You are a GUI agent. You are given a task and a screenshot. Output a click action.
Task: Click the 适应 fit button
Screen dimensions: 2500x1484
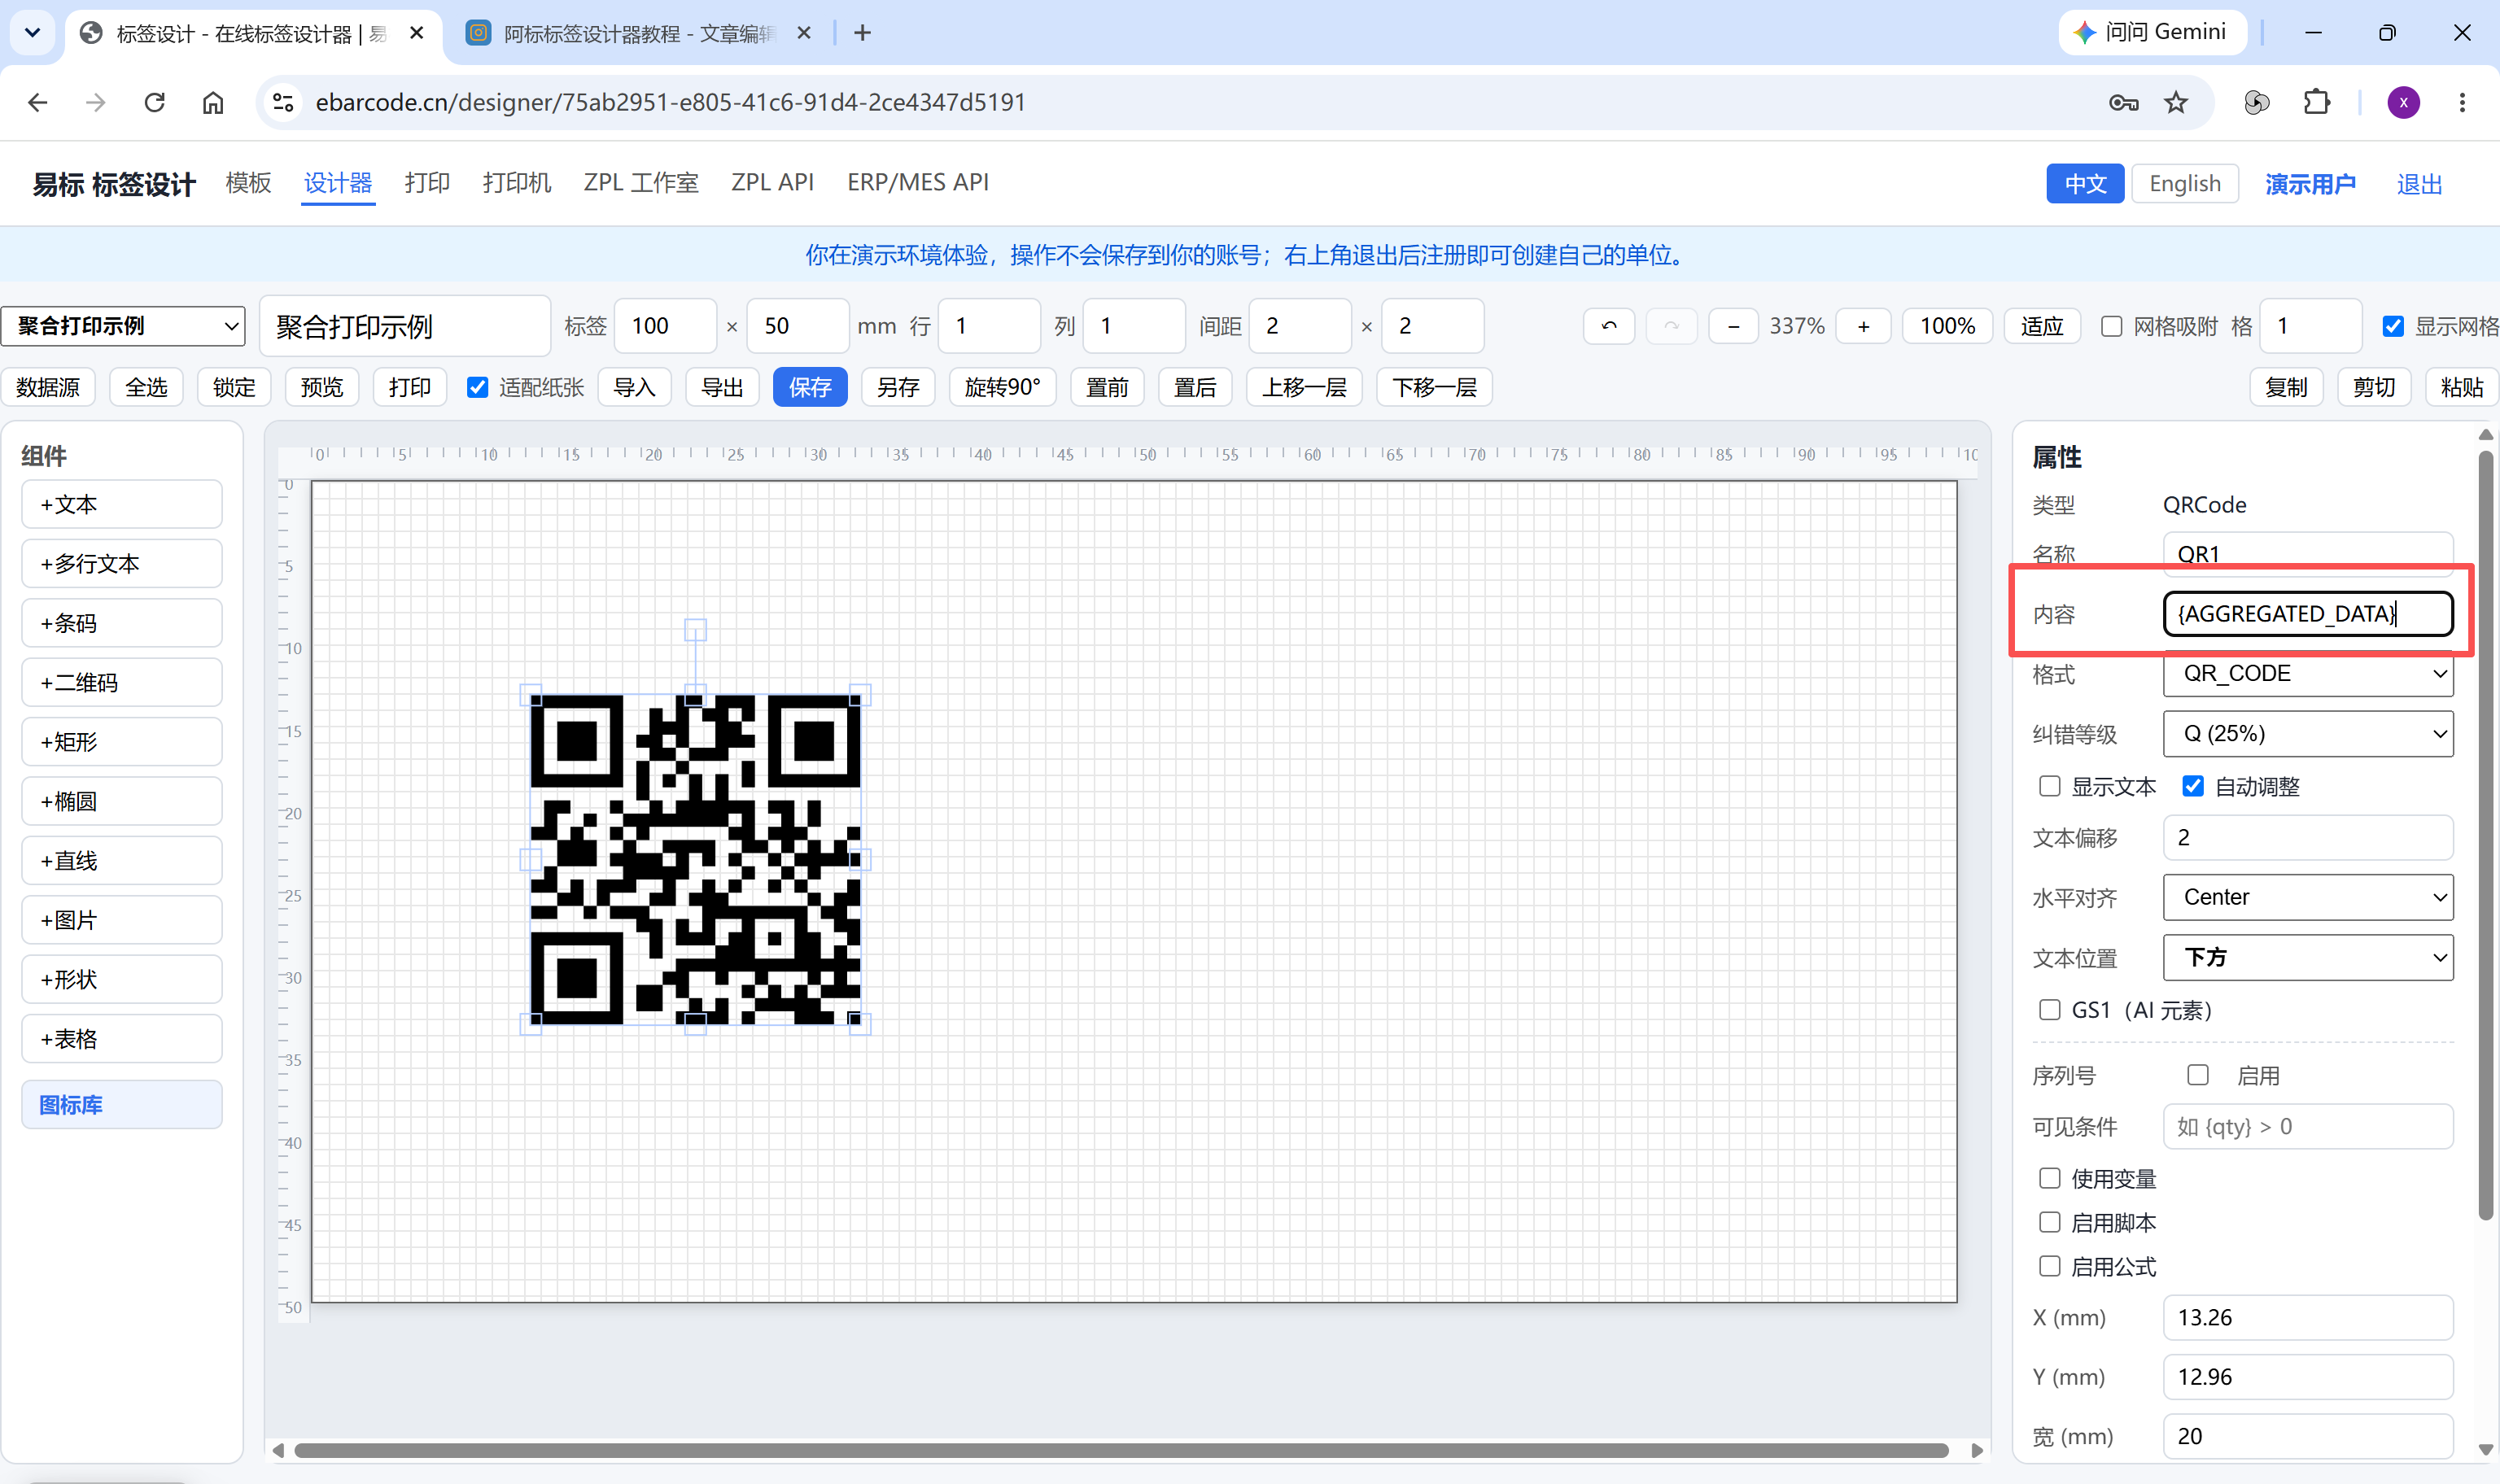coord(2041,326)
